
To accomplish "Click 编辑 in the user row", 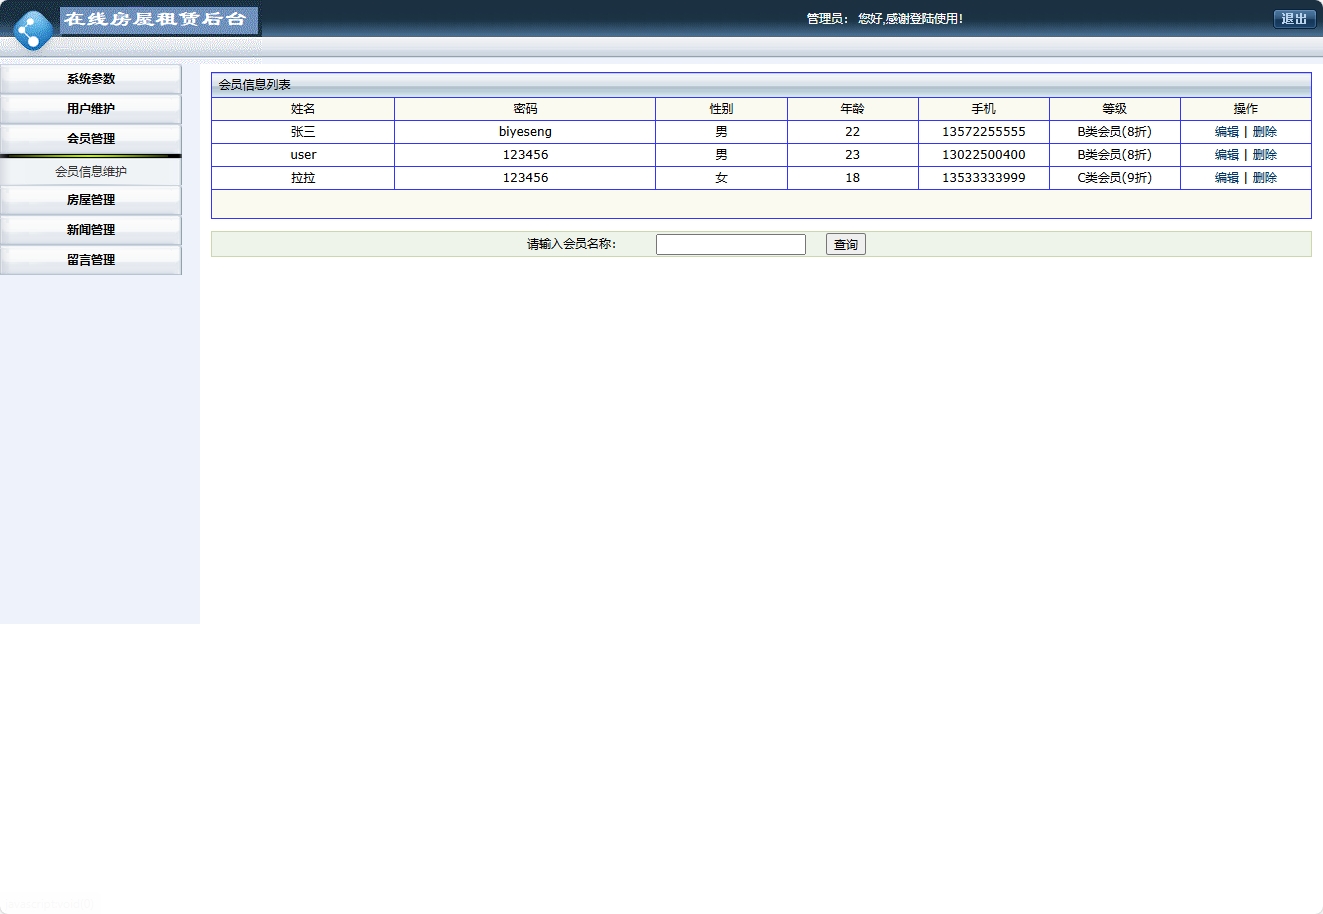I will point(1226,155).
